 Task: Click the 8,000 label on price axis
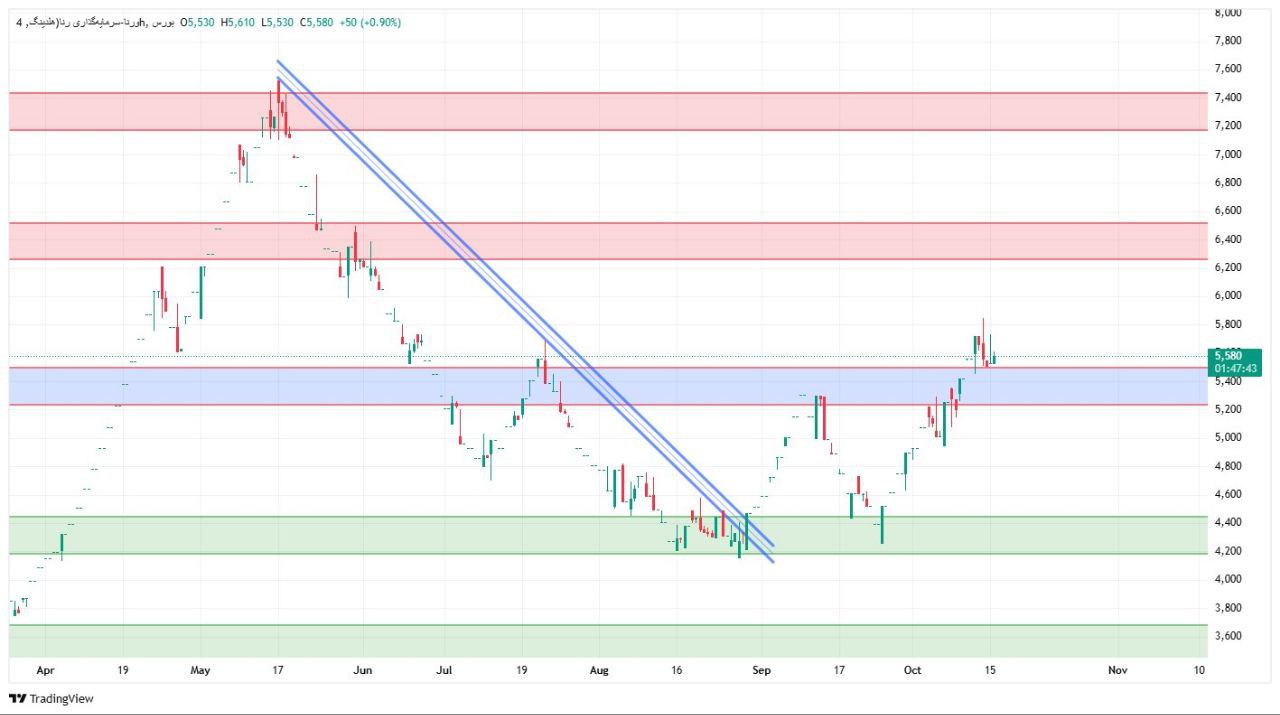pos(1227,12)
